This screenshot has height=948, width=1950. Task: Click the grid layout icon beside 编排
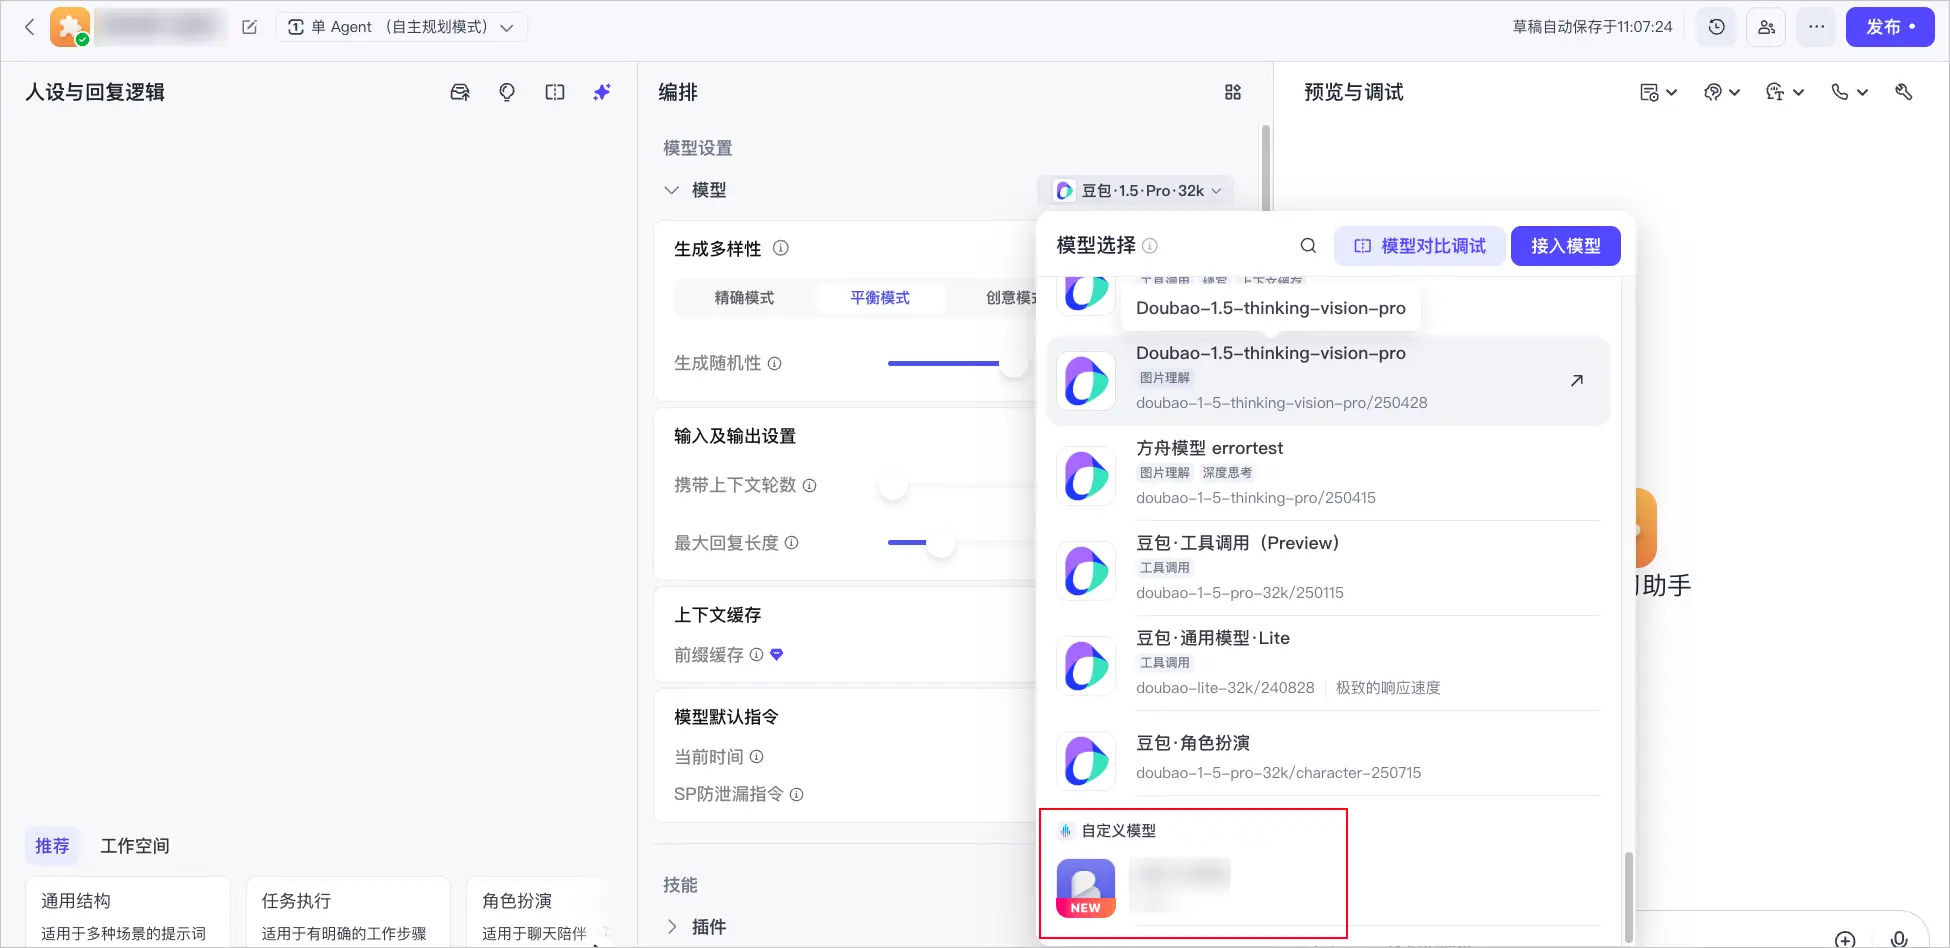[1233, 92]
